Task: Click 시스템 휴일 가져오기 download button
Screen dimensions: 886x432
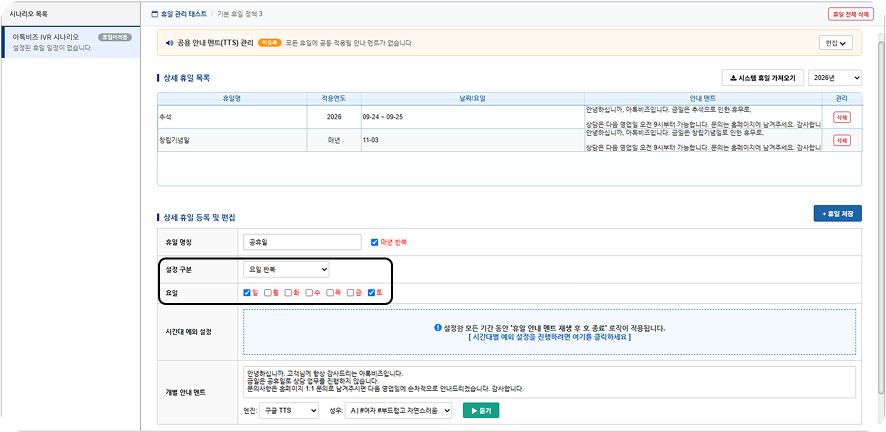Action: point(763,78)
